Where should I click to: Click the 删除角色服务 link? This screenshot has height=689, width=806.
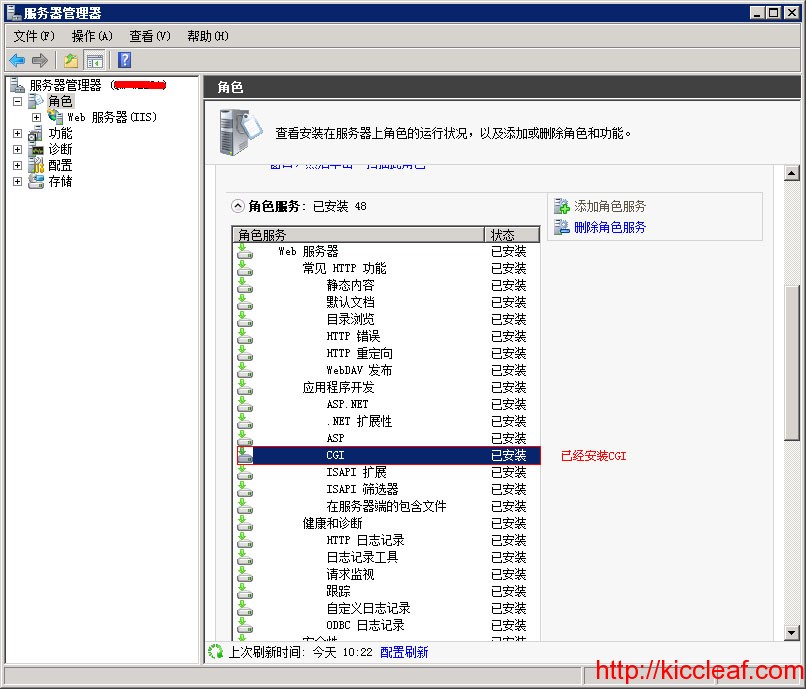tap(610, 227)
